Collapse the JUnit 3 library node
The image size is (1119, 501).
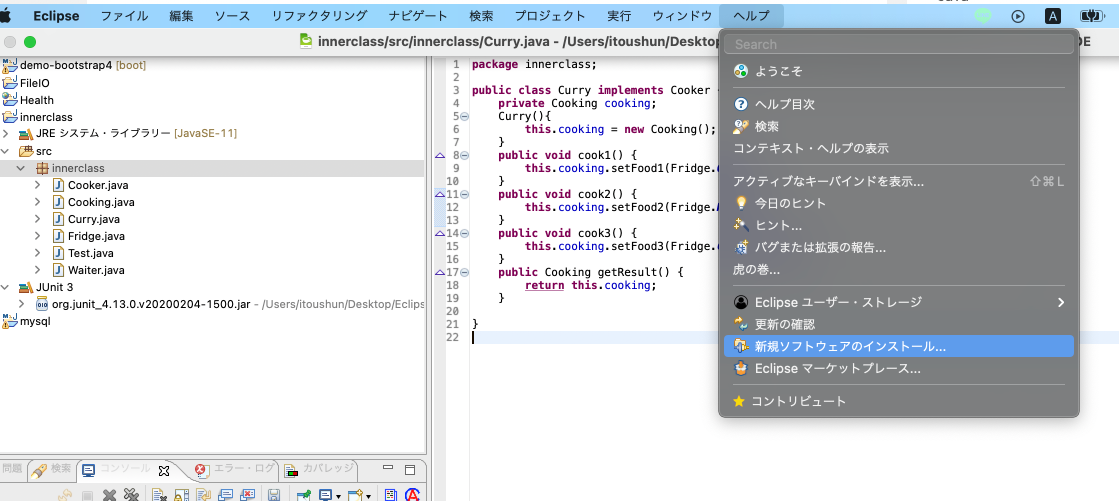6,288
